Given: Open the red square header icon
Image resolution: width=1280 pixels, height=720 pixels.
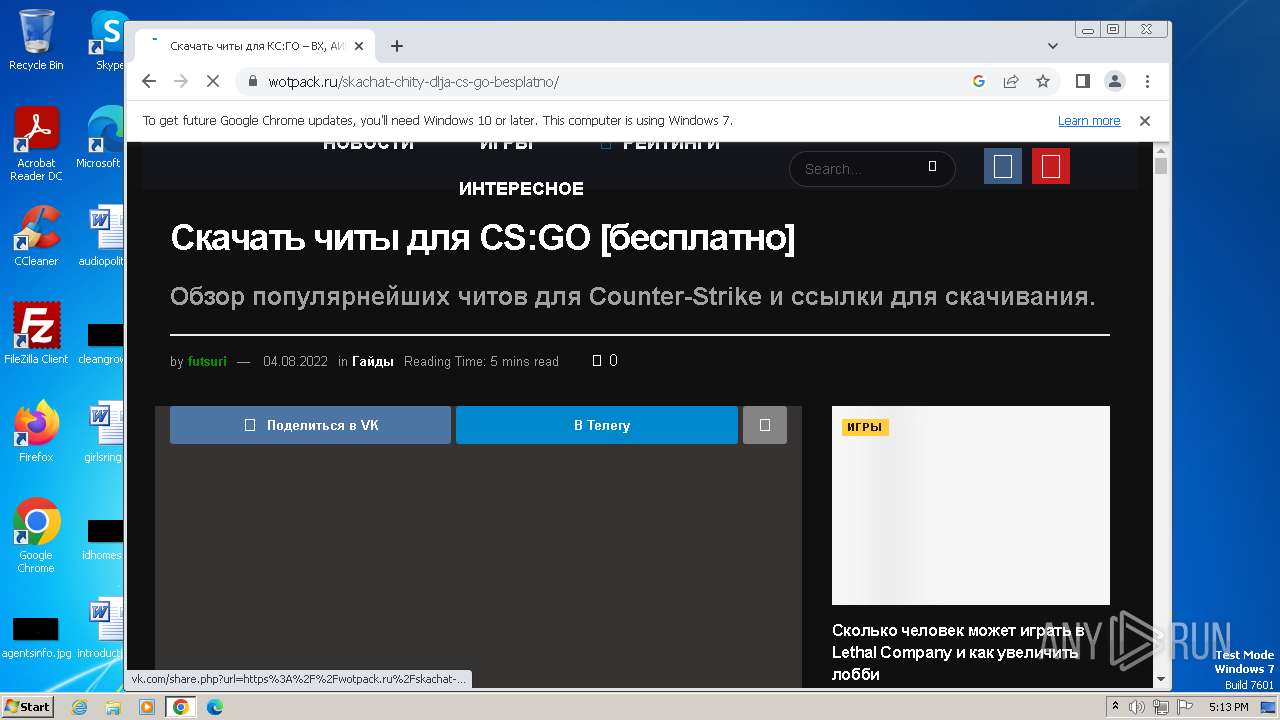Looking at the screenshot, I should click(x=1051, y=166).
